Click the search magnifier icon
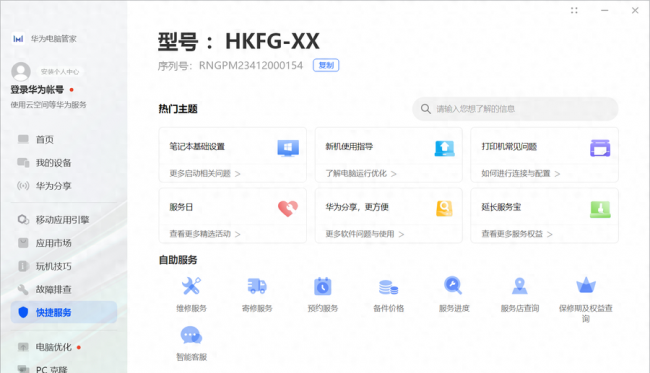Image resolution: width=650 pixels, height=373 pixels. (x=426, y=109)
